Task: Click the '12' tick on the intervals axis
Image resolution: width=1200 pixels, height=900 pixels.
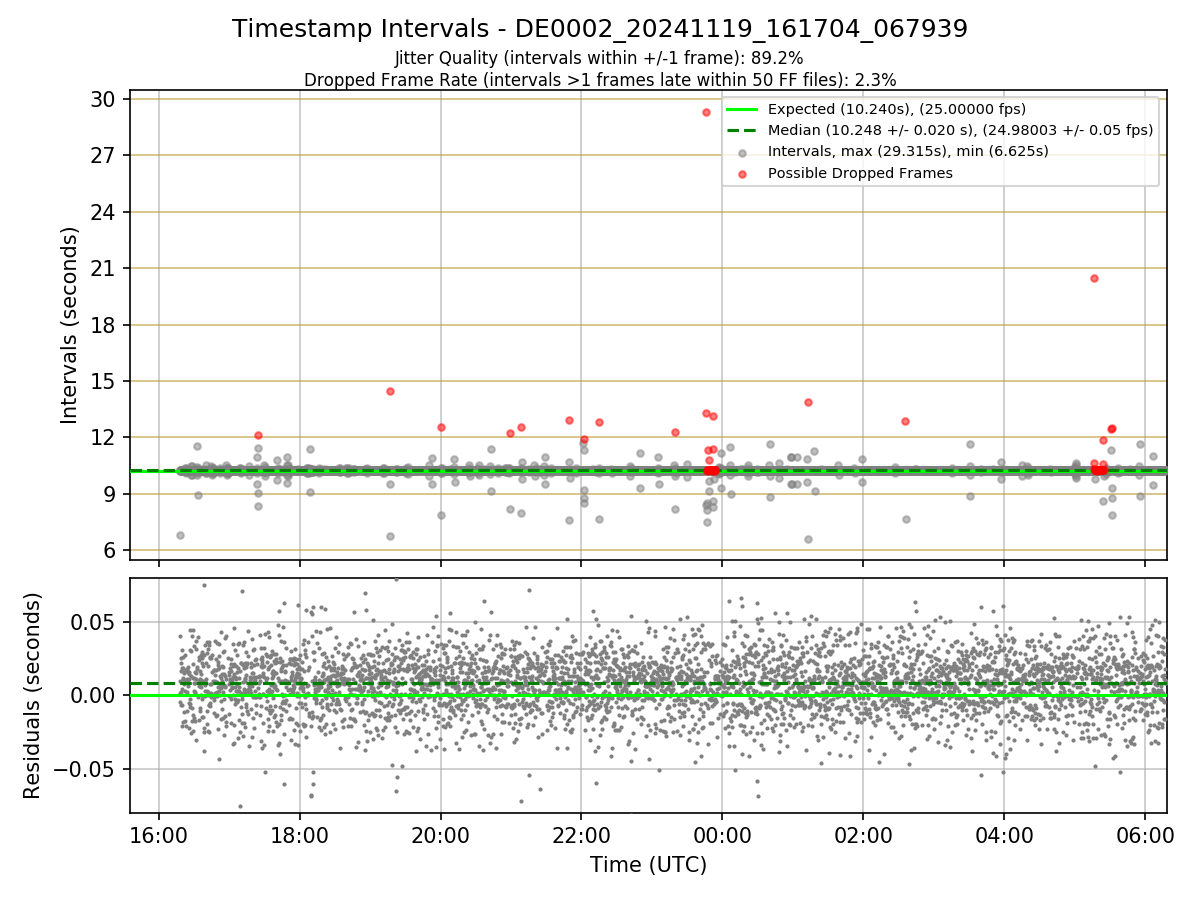Action: [x=104, y=437]
